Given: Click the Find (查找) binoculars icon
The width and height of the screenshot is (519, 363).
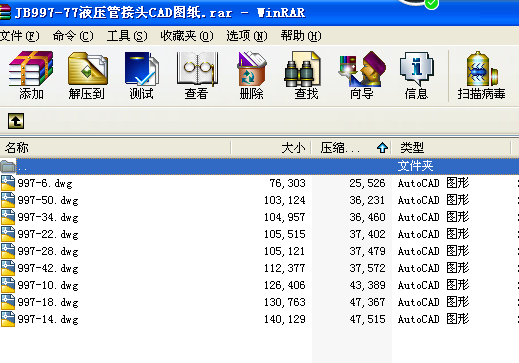Looking at the screenshot, I should pos(302,69).
